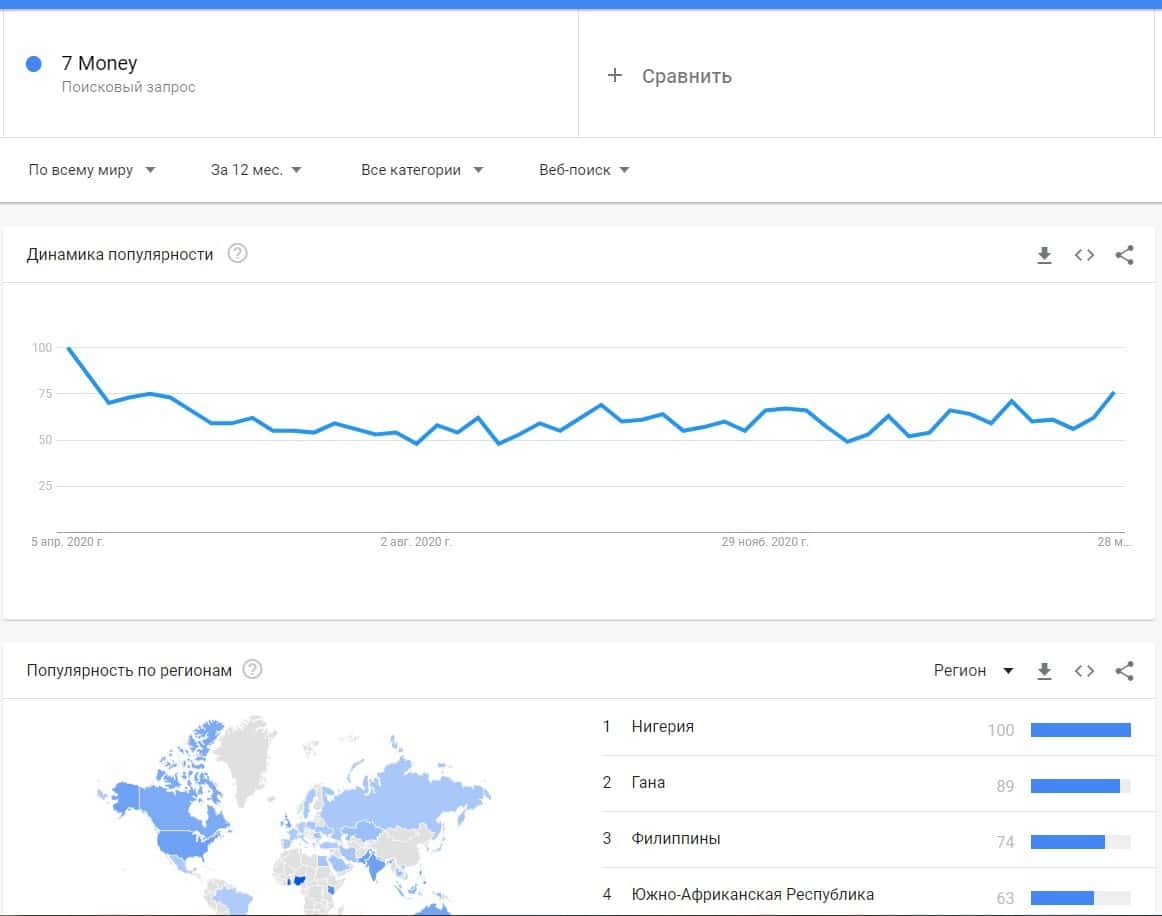Select Филиппины in the region ranking
The image size is (1162, 916).
(675, 839)
